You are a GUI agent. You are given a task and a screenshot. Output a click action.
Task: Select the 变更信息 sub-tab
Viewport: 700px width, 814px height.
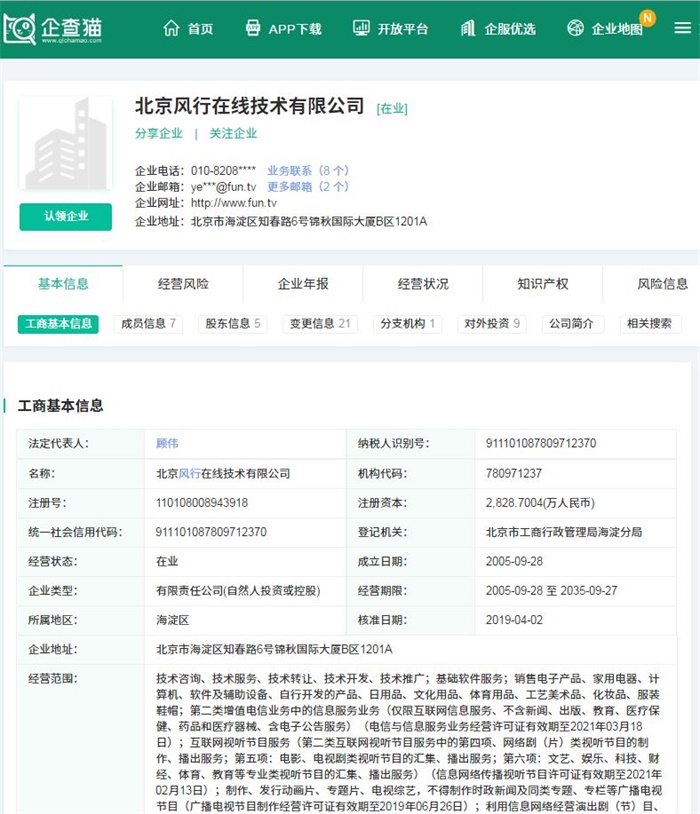318,324
